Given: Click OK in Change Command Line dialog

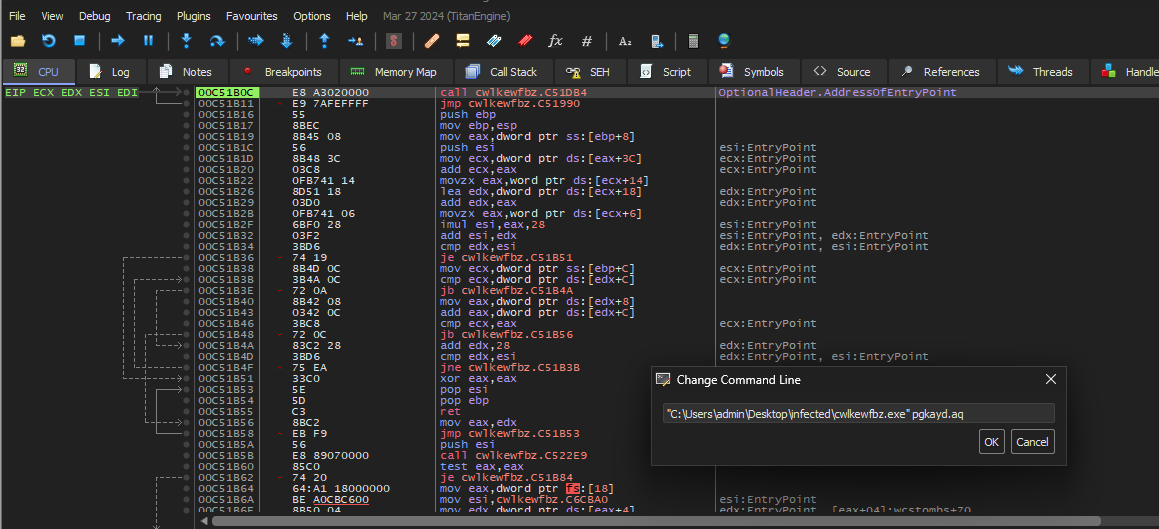Looking at the screenshot, I should click(x=991, y=442).
